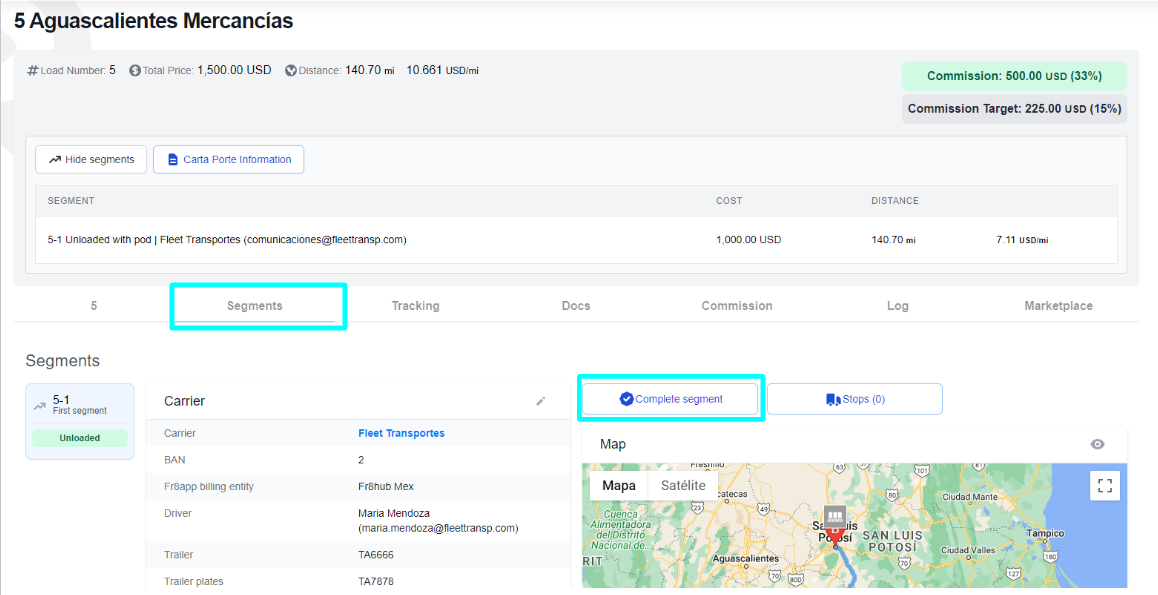This screenshot has width=1158, height=595.
Task: Collapse the segments table via Hide segments
Action: click(90, 158)
